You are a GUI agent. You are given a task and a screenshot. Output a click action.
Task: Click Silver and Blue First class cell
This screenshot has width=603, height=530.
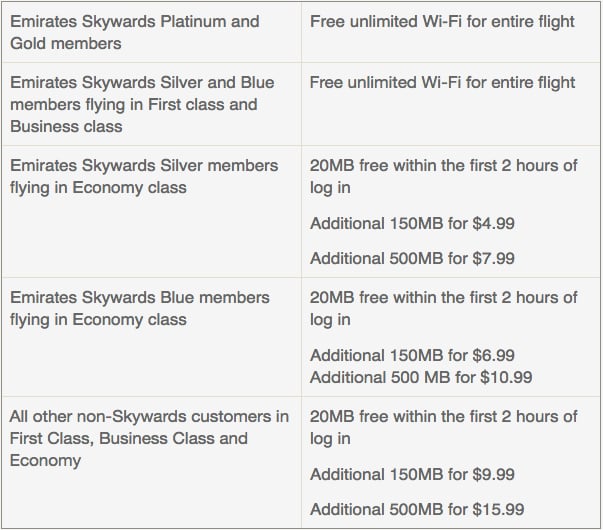pos(152,104)
